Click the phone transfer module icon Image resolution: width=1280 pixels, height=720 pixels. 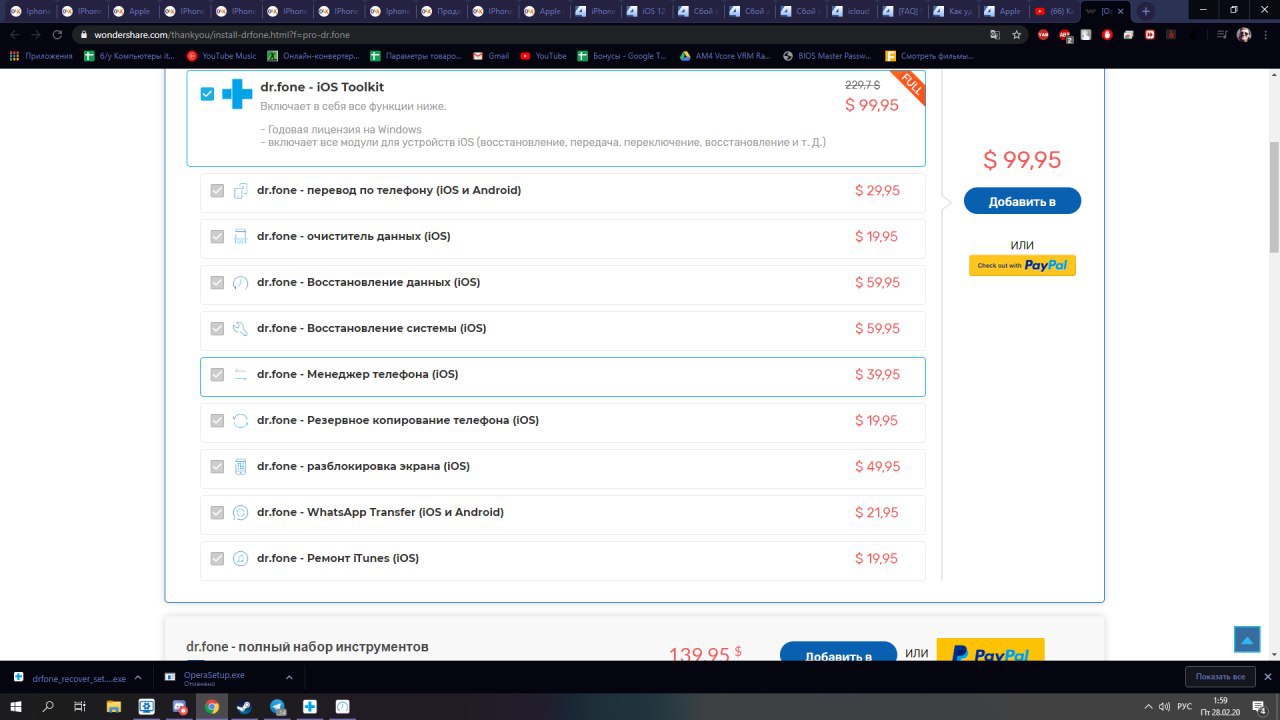pyautogui.click(x=240, y=191)
